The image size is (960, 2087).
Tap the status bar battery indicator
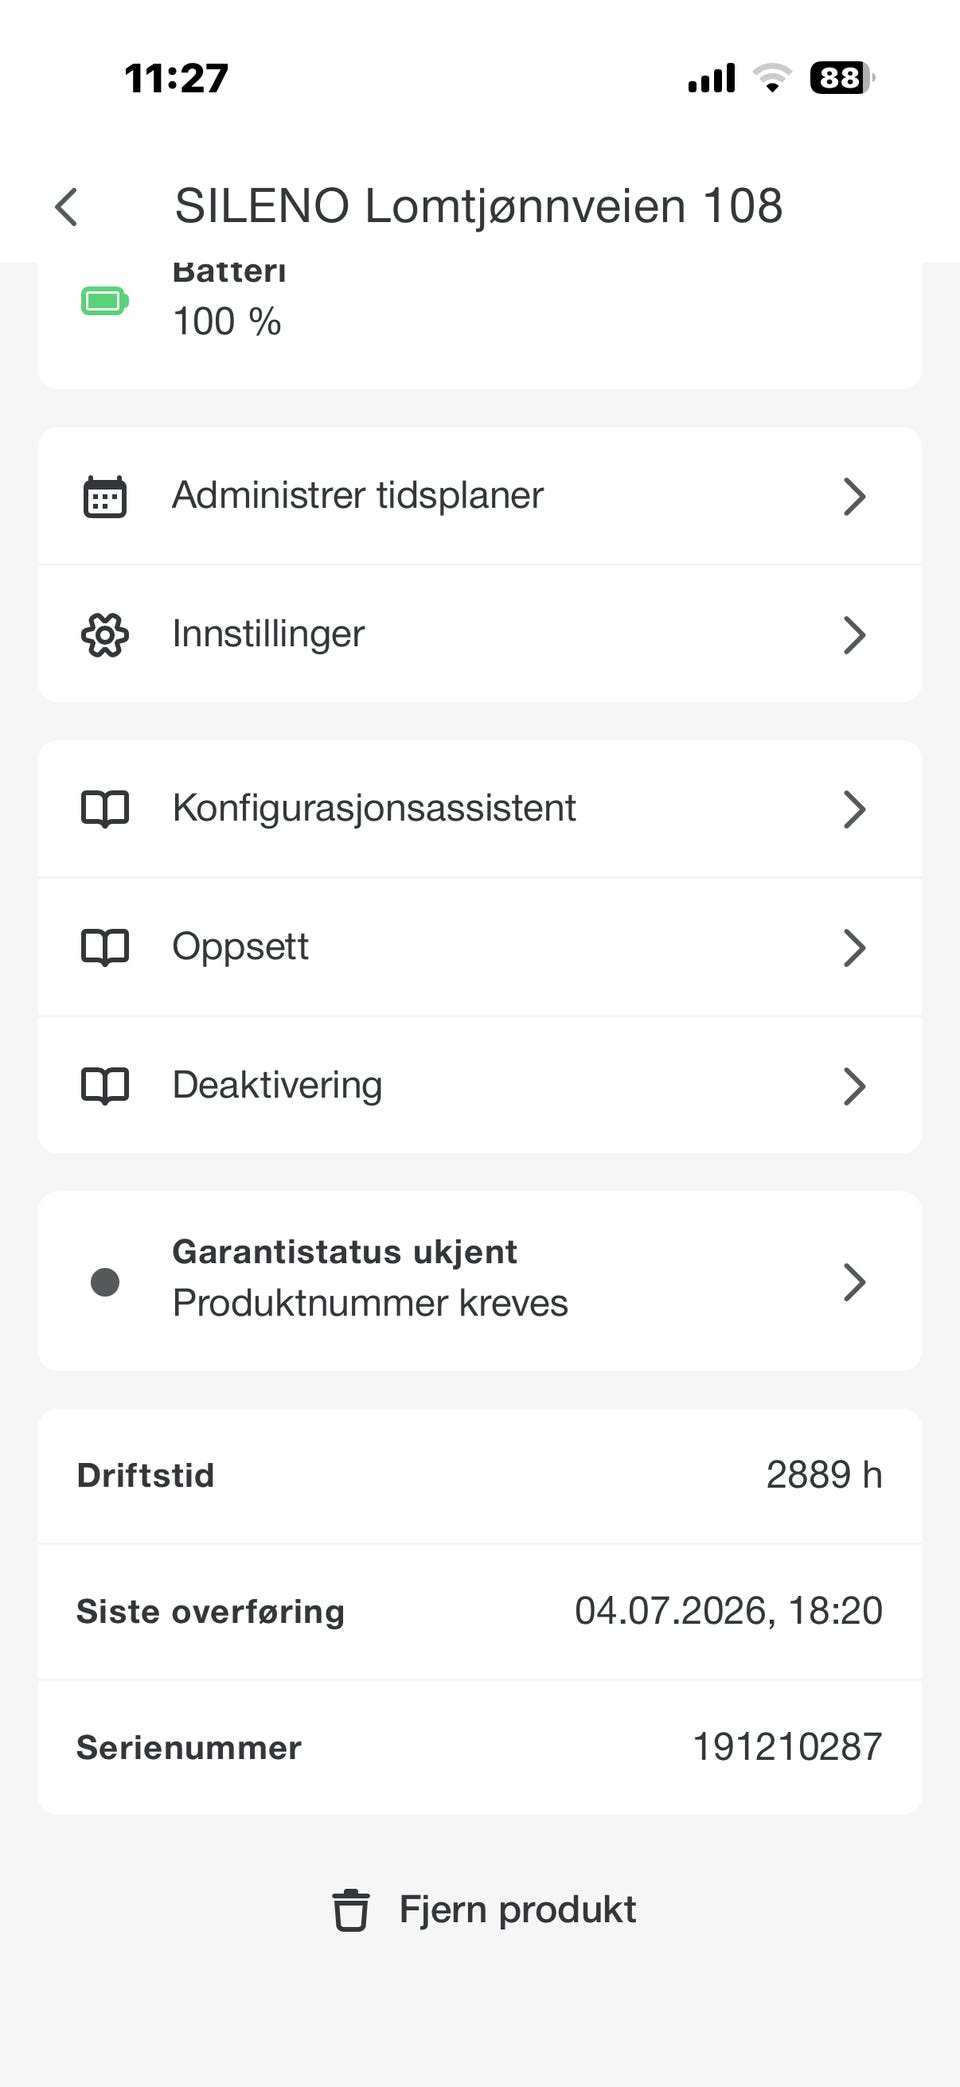[x=842, y=78]
